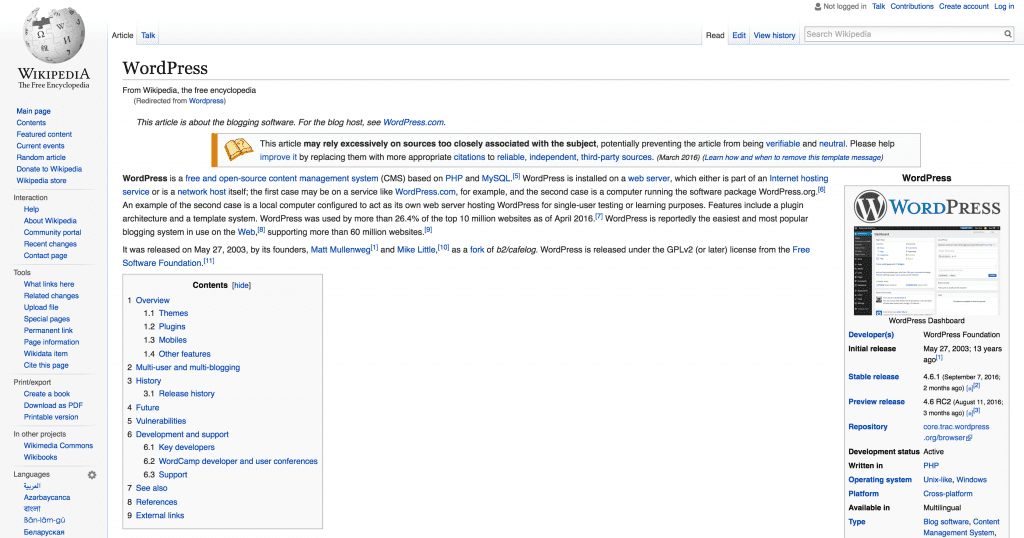
Task: Click citation footnote 7
Action: click(x=598, y=216)
